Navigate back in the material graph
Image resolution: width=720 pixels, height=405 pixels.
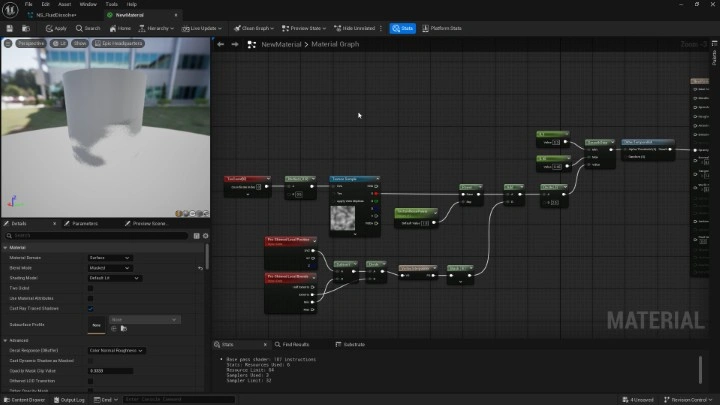(222, 44)
